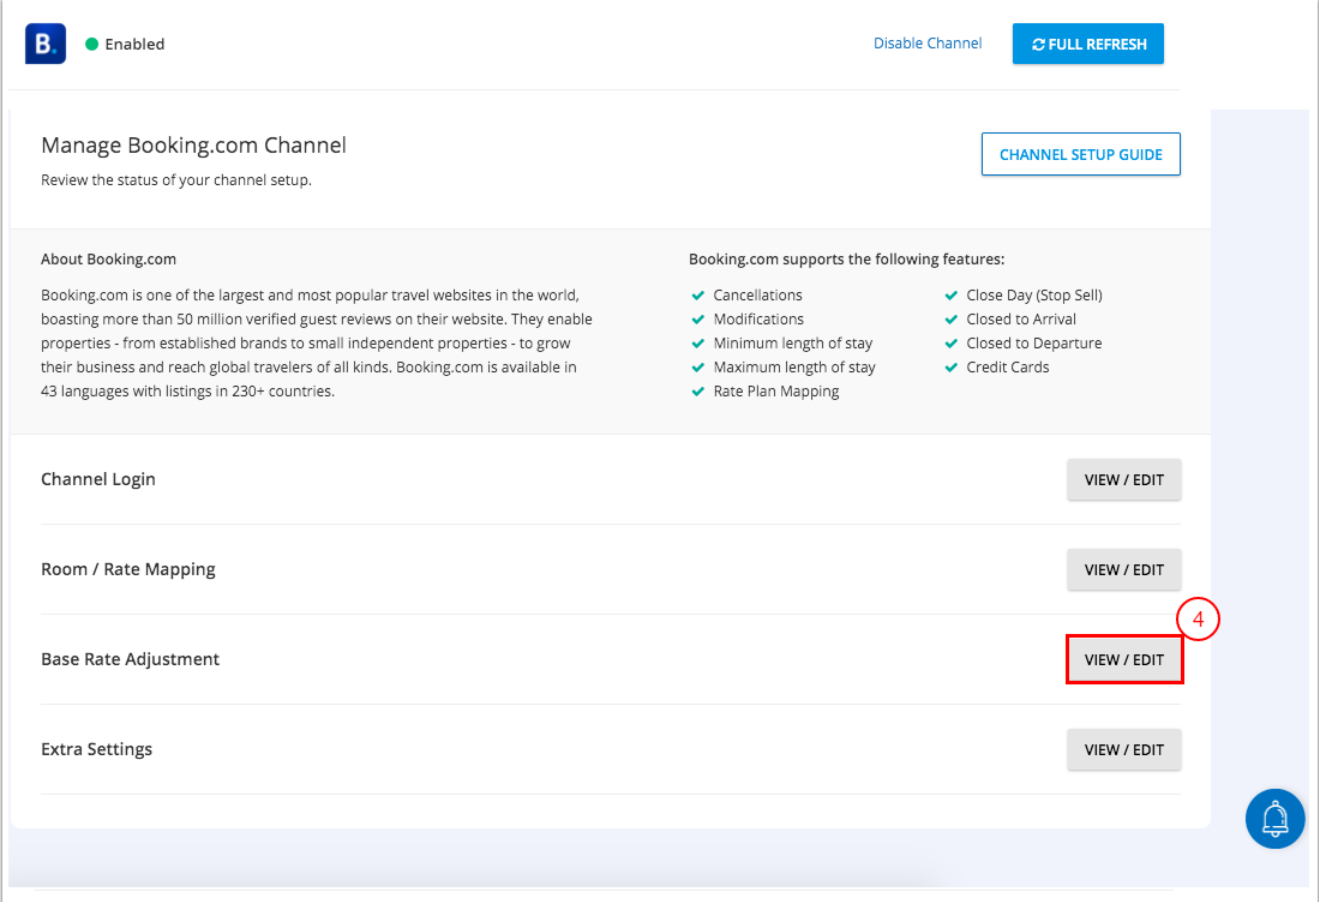
Task: Click the checkmark beside Rate Plan Mapping
Action: pyautogui.click(x=698, y=391)
